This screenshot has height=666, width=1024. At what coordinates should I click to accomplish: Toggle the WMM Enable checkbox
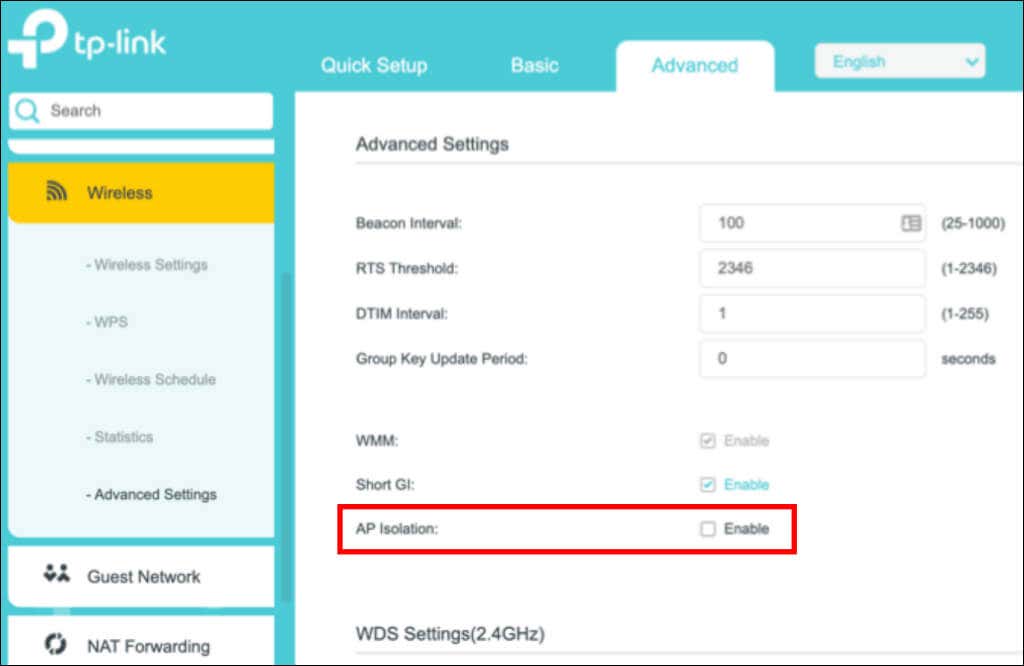pos(708,441)
